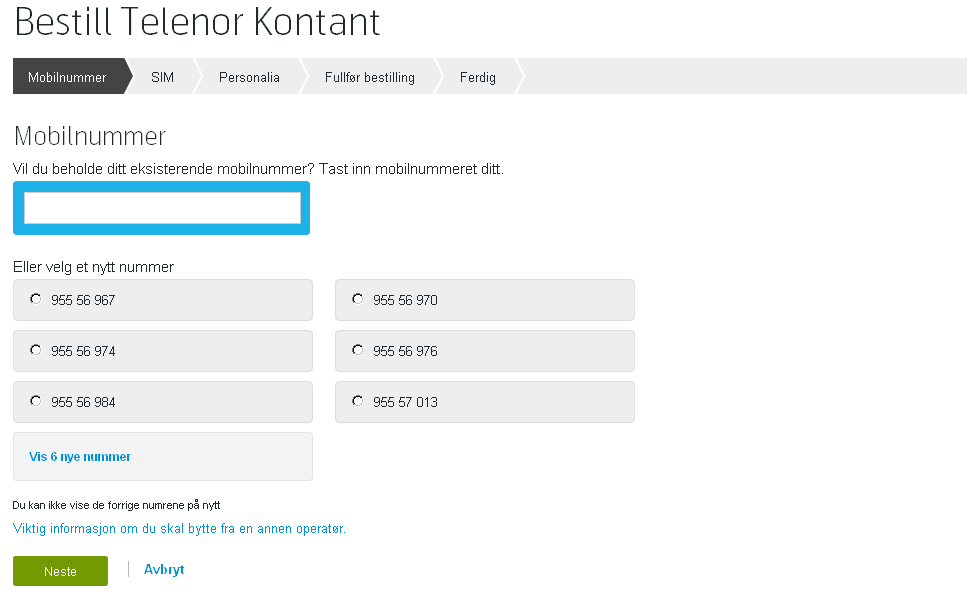Open Viktig informasjon om bytte fra operatør link
Viewport: 975px width, 615px height.
point(179,529)
